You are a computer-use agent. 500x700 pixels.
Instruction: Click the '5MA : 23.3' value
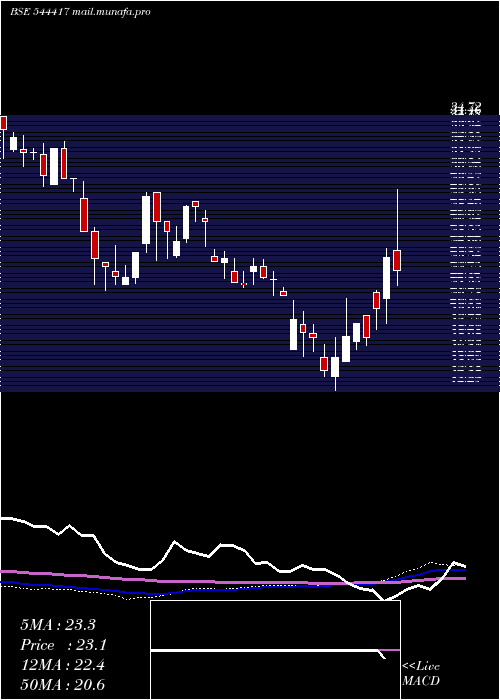click(58, 625)
